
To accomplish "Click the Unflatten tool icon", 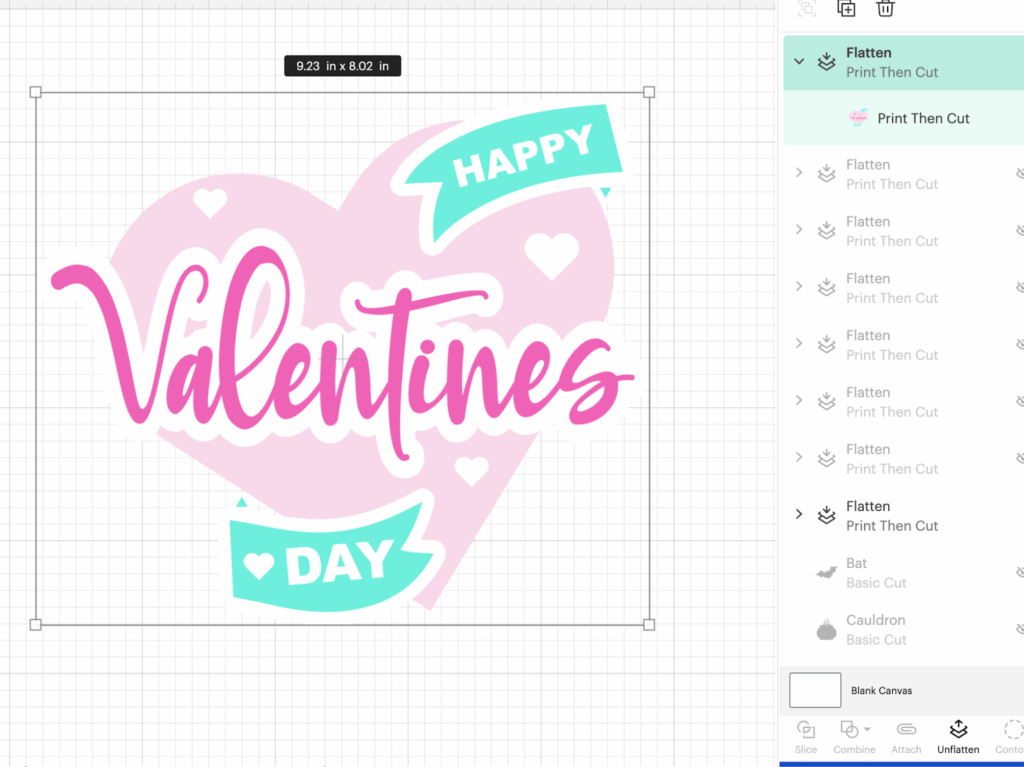I will (x=958, y=729).
